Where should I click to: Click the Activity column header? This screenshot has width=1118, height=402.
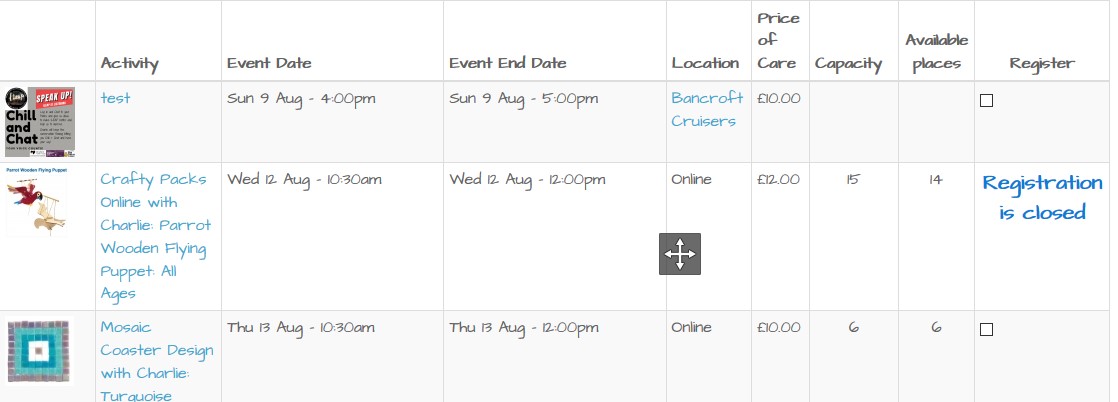129,63
